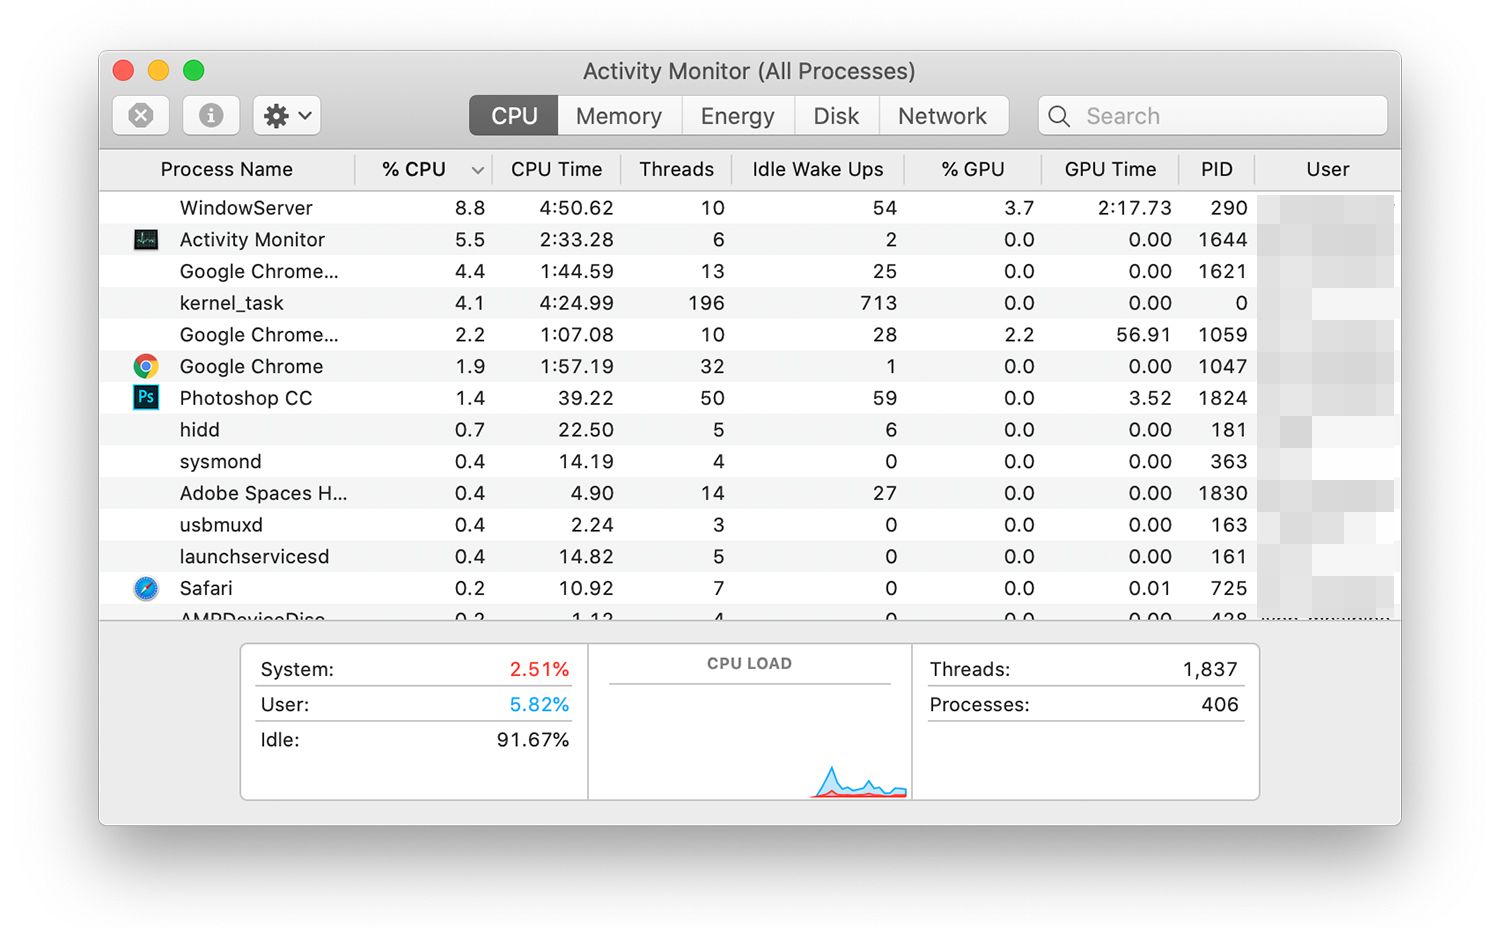Screen dimensions: 1500x928
Task: Click the magnifying glass search icon
Action: click(x=1058, y=116)
